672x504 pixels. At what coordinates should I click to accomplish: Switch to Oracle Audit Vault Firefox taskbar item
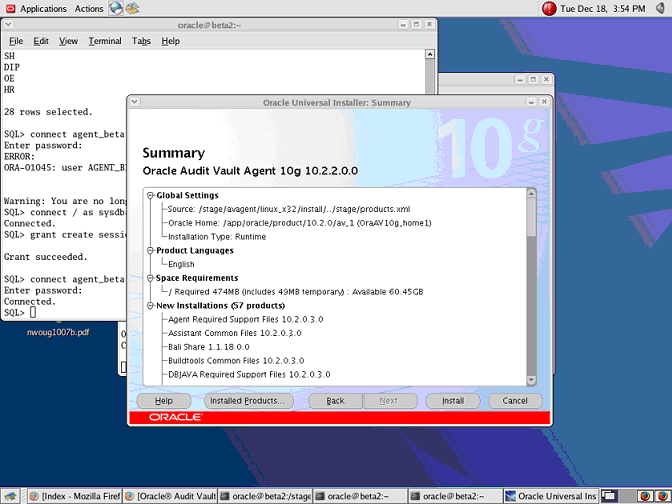(x=170, y=496)
